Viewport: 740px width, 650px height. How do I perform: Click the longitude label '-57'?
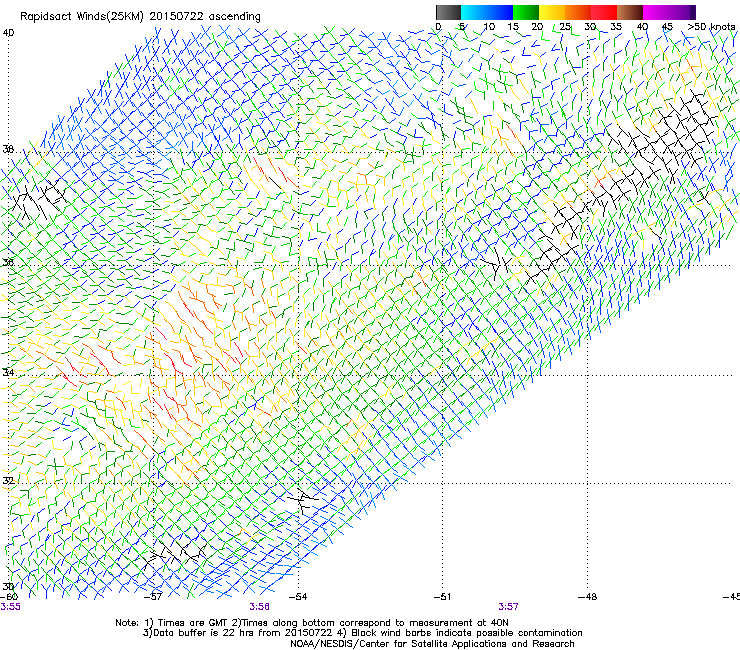click(153, 597)
